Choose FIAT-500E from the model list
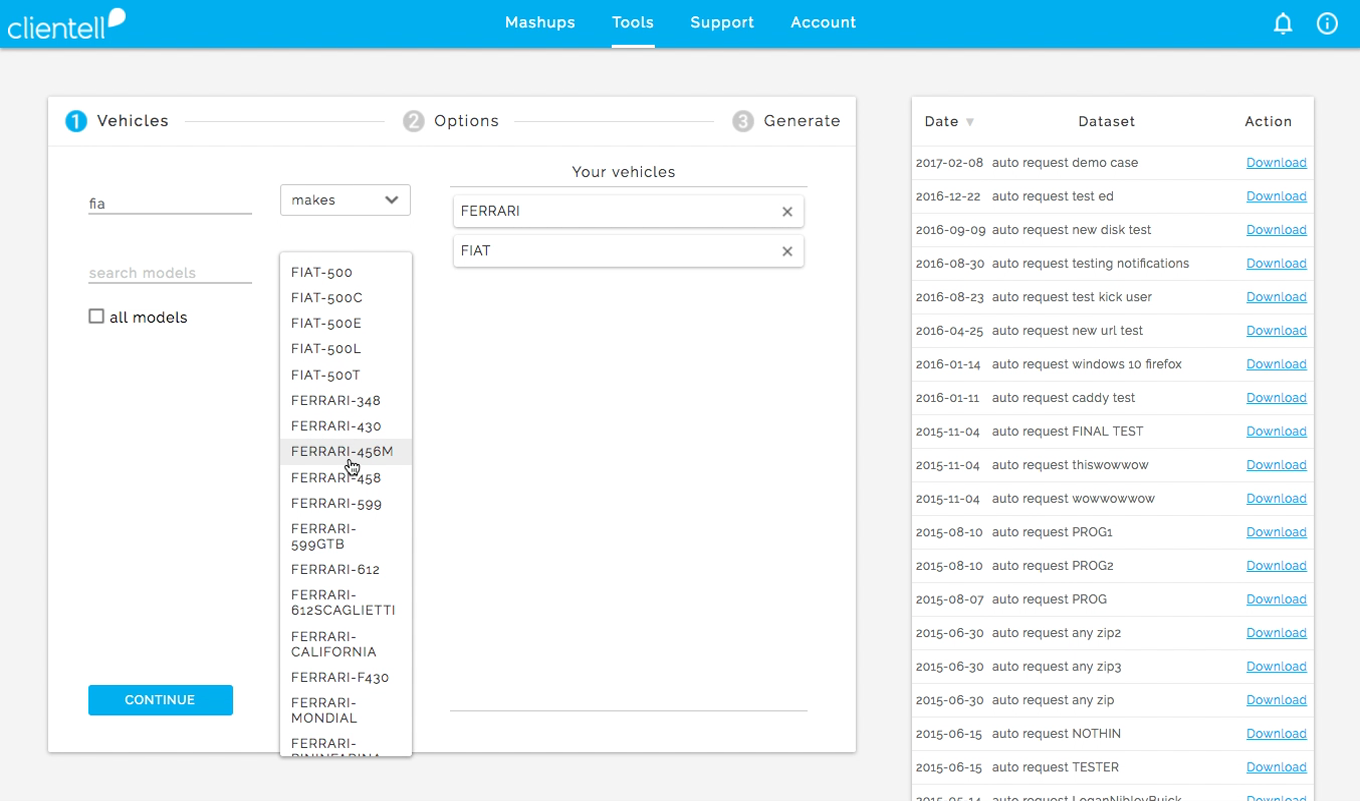 click(326, 324)
